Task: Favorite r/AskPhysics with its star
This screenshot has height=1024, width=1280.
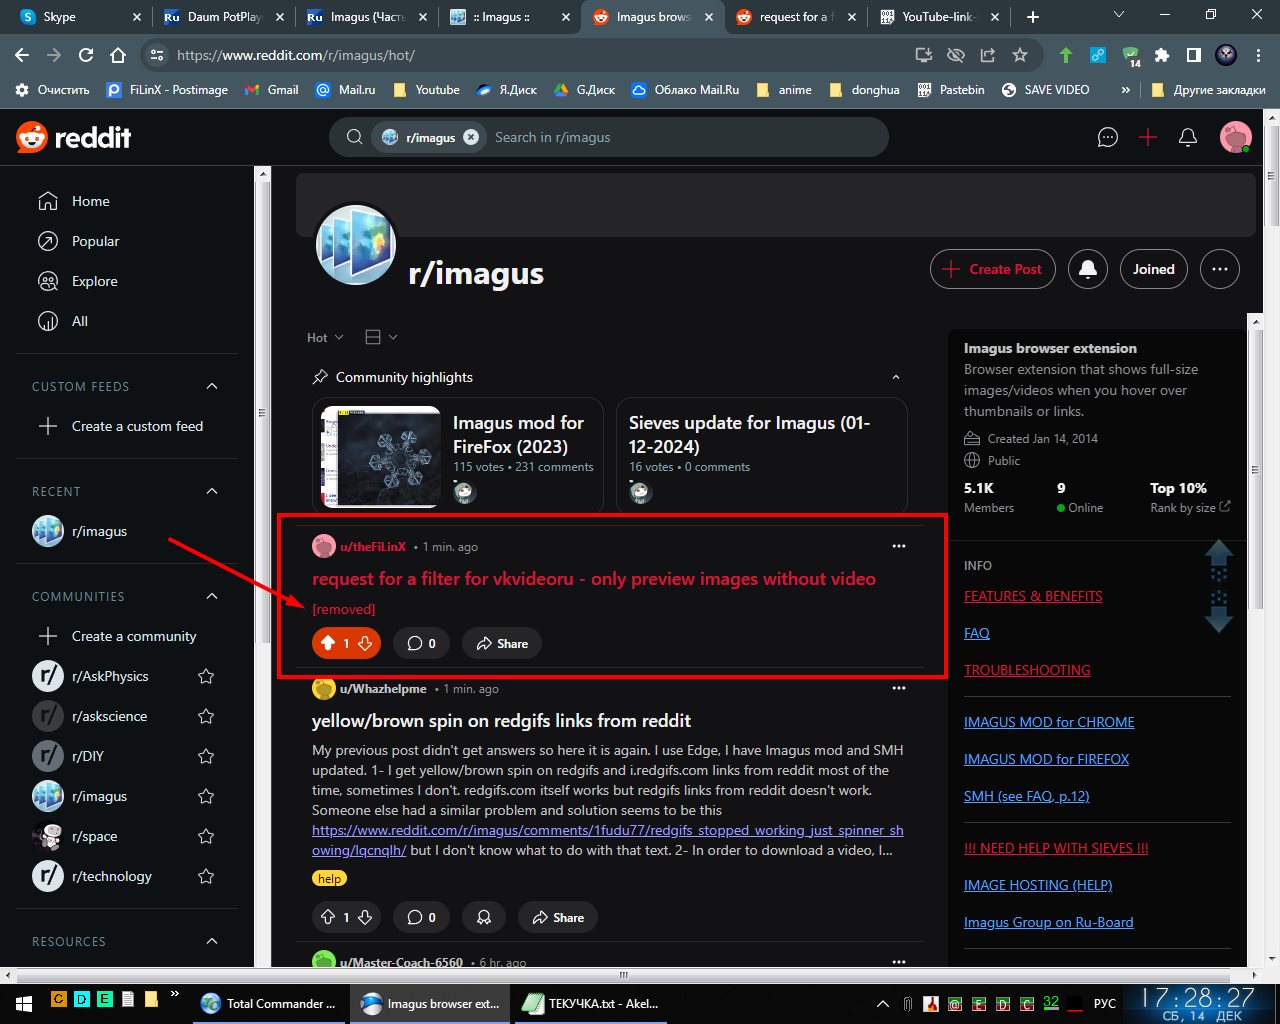Action: point(206,676)
